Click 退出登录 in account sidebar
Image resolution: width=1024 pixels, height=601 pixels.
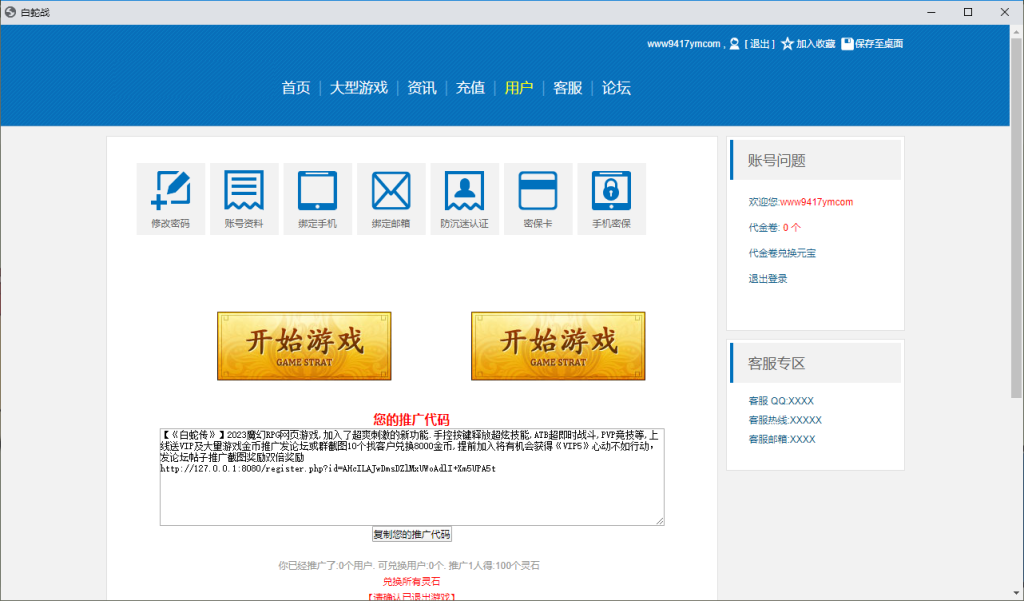pos(768,278)
